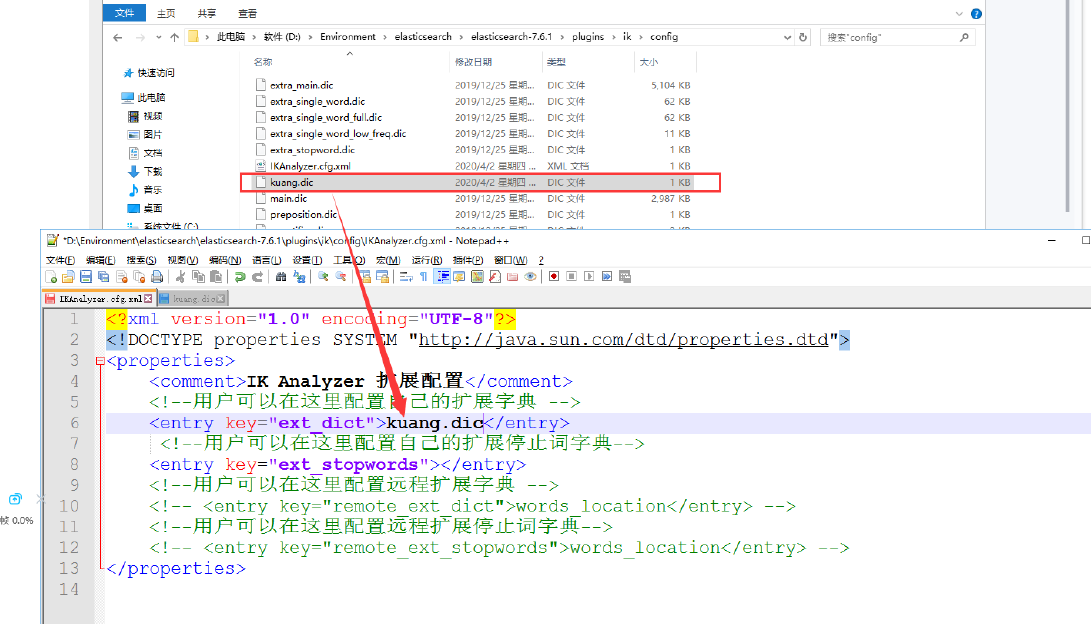Click the Cut scissors icon in toolbar

coord(181,277)
